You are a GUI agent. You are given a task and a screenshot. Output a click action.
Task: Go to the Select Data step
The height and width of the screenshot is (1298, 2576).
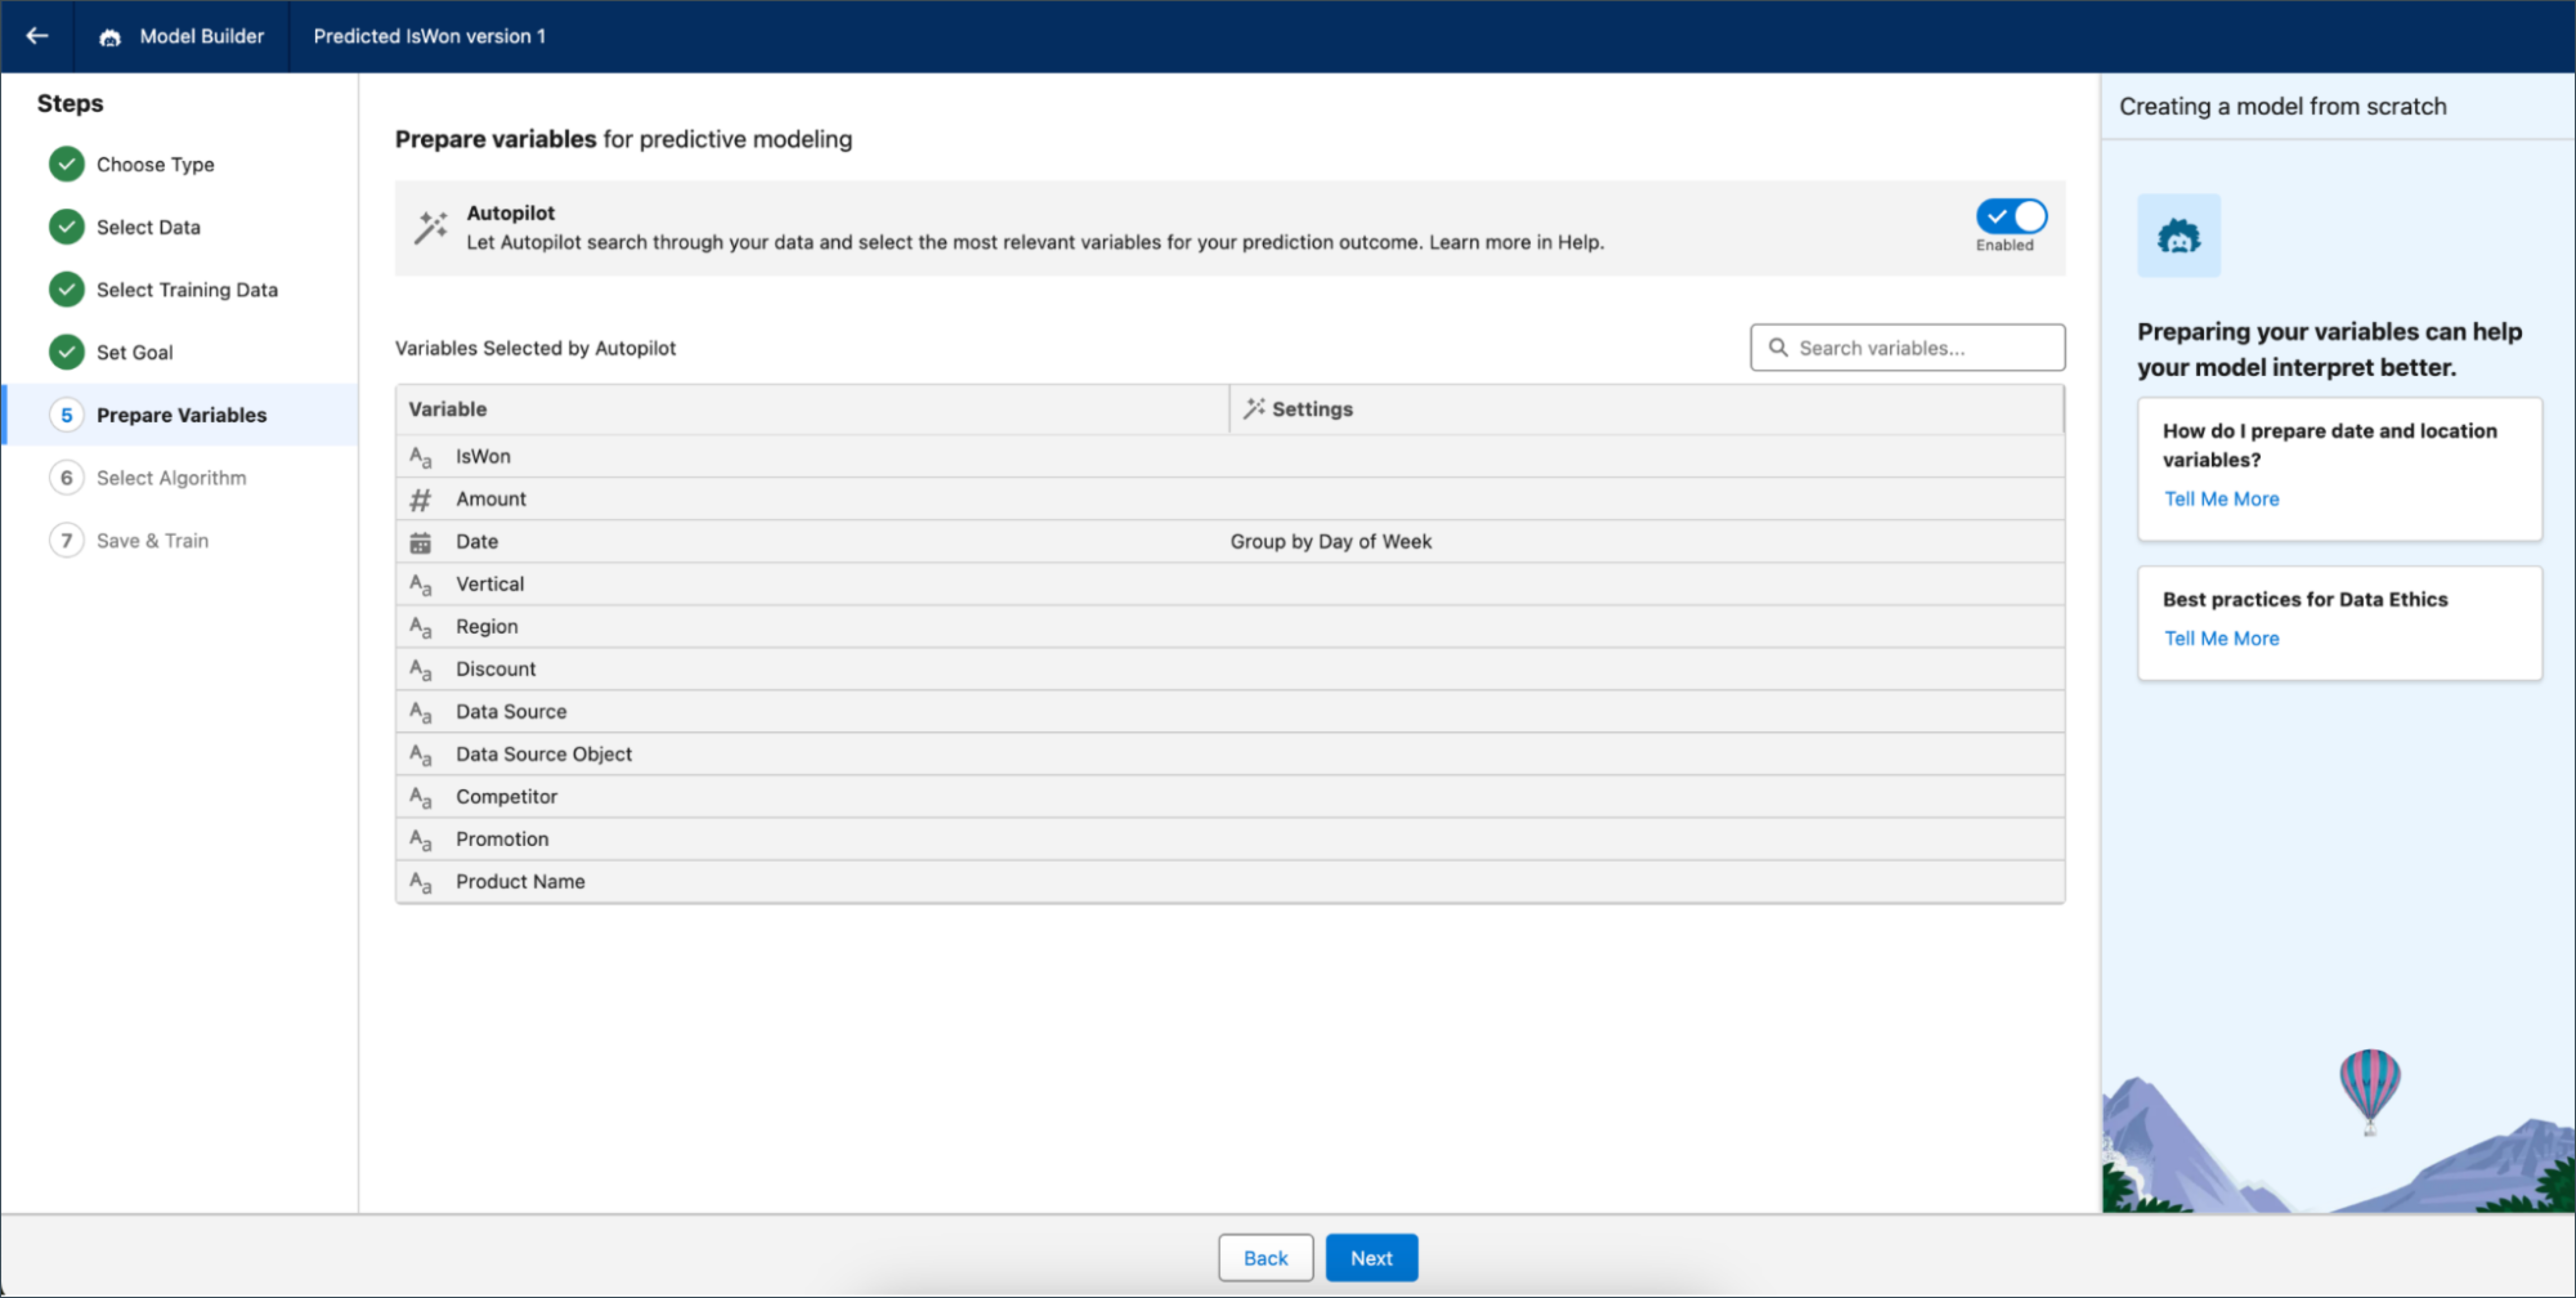148,227
